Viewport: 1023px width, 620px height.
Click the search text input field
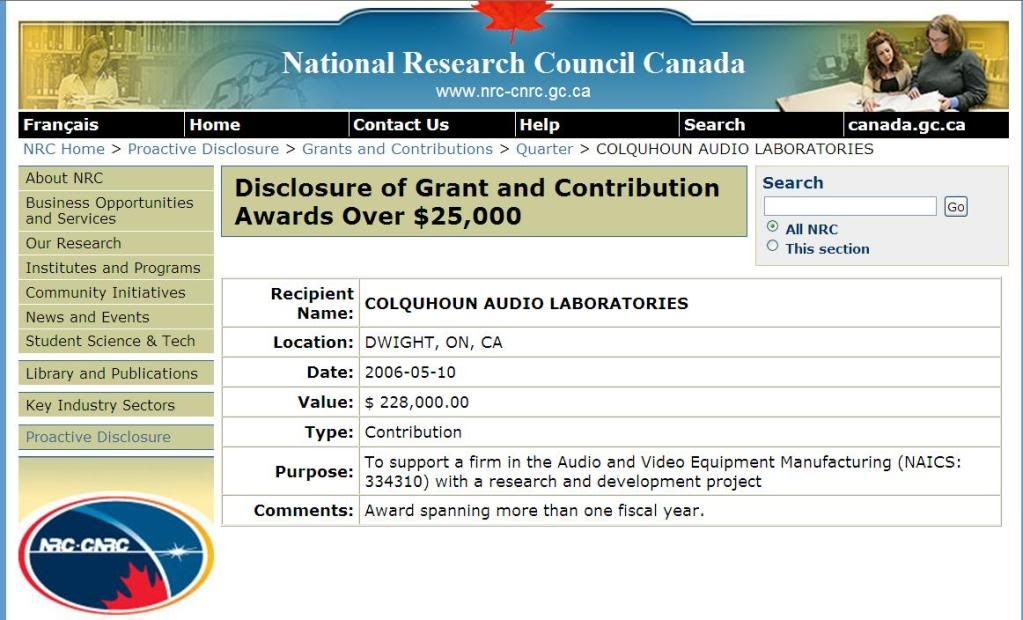click(x=850, y=206)
